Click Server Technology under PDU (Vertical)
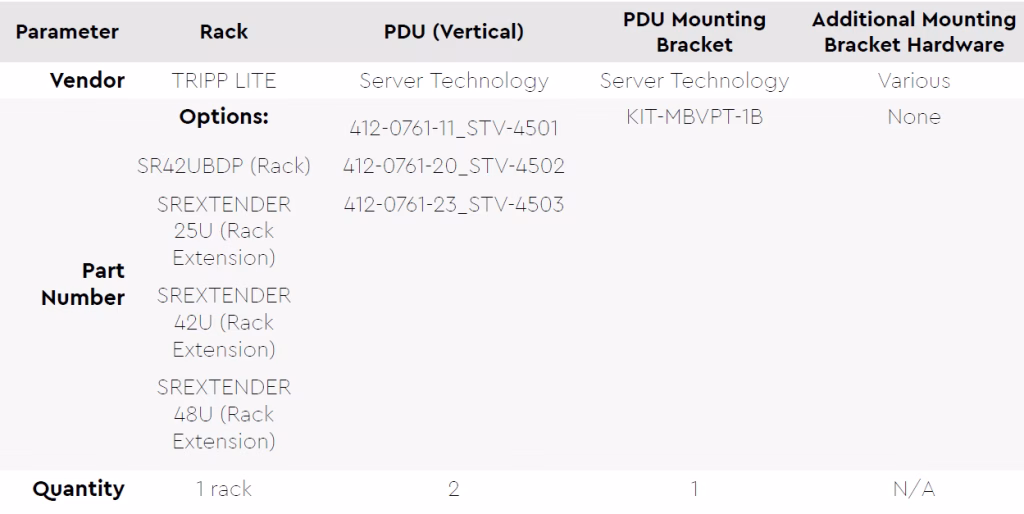This screenshot has width=1024, height=514. pyautogui.click(x=454, y=80)
